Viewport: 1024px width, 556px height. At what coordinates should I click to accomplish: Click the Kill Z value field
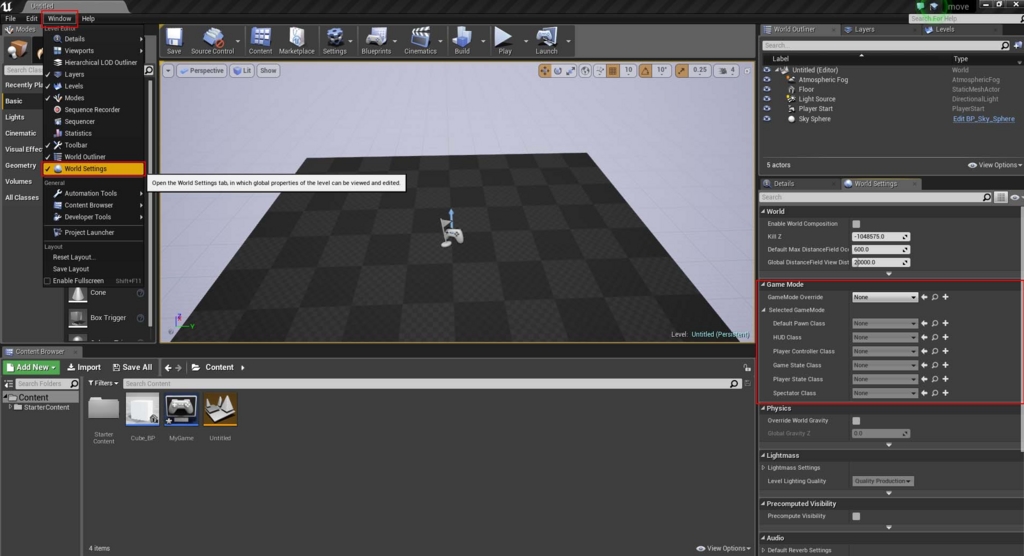(880, 237)
